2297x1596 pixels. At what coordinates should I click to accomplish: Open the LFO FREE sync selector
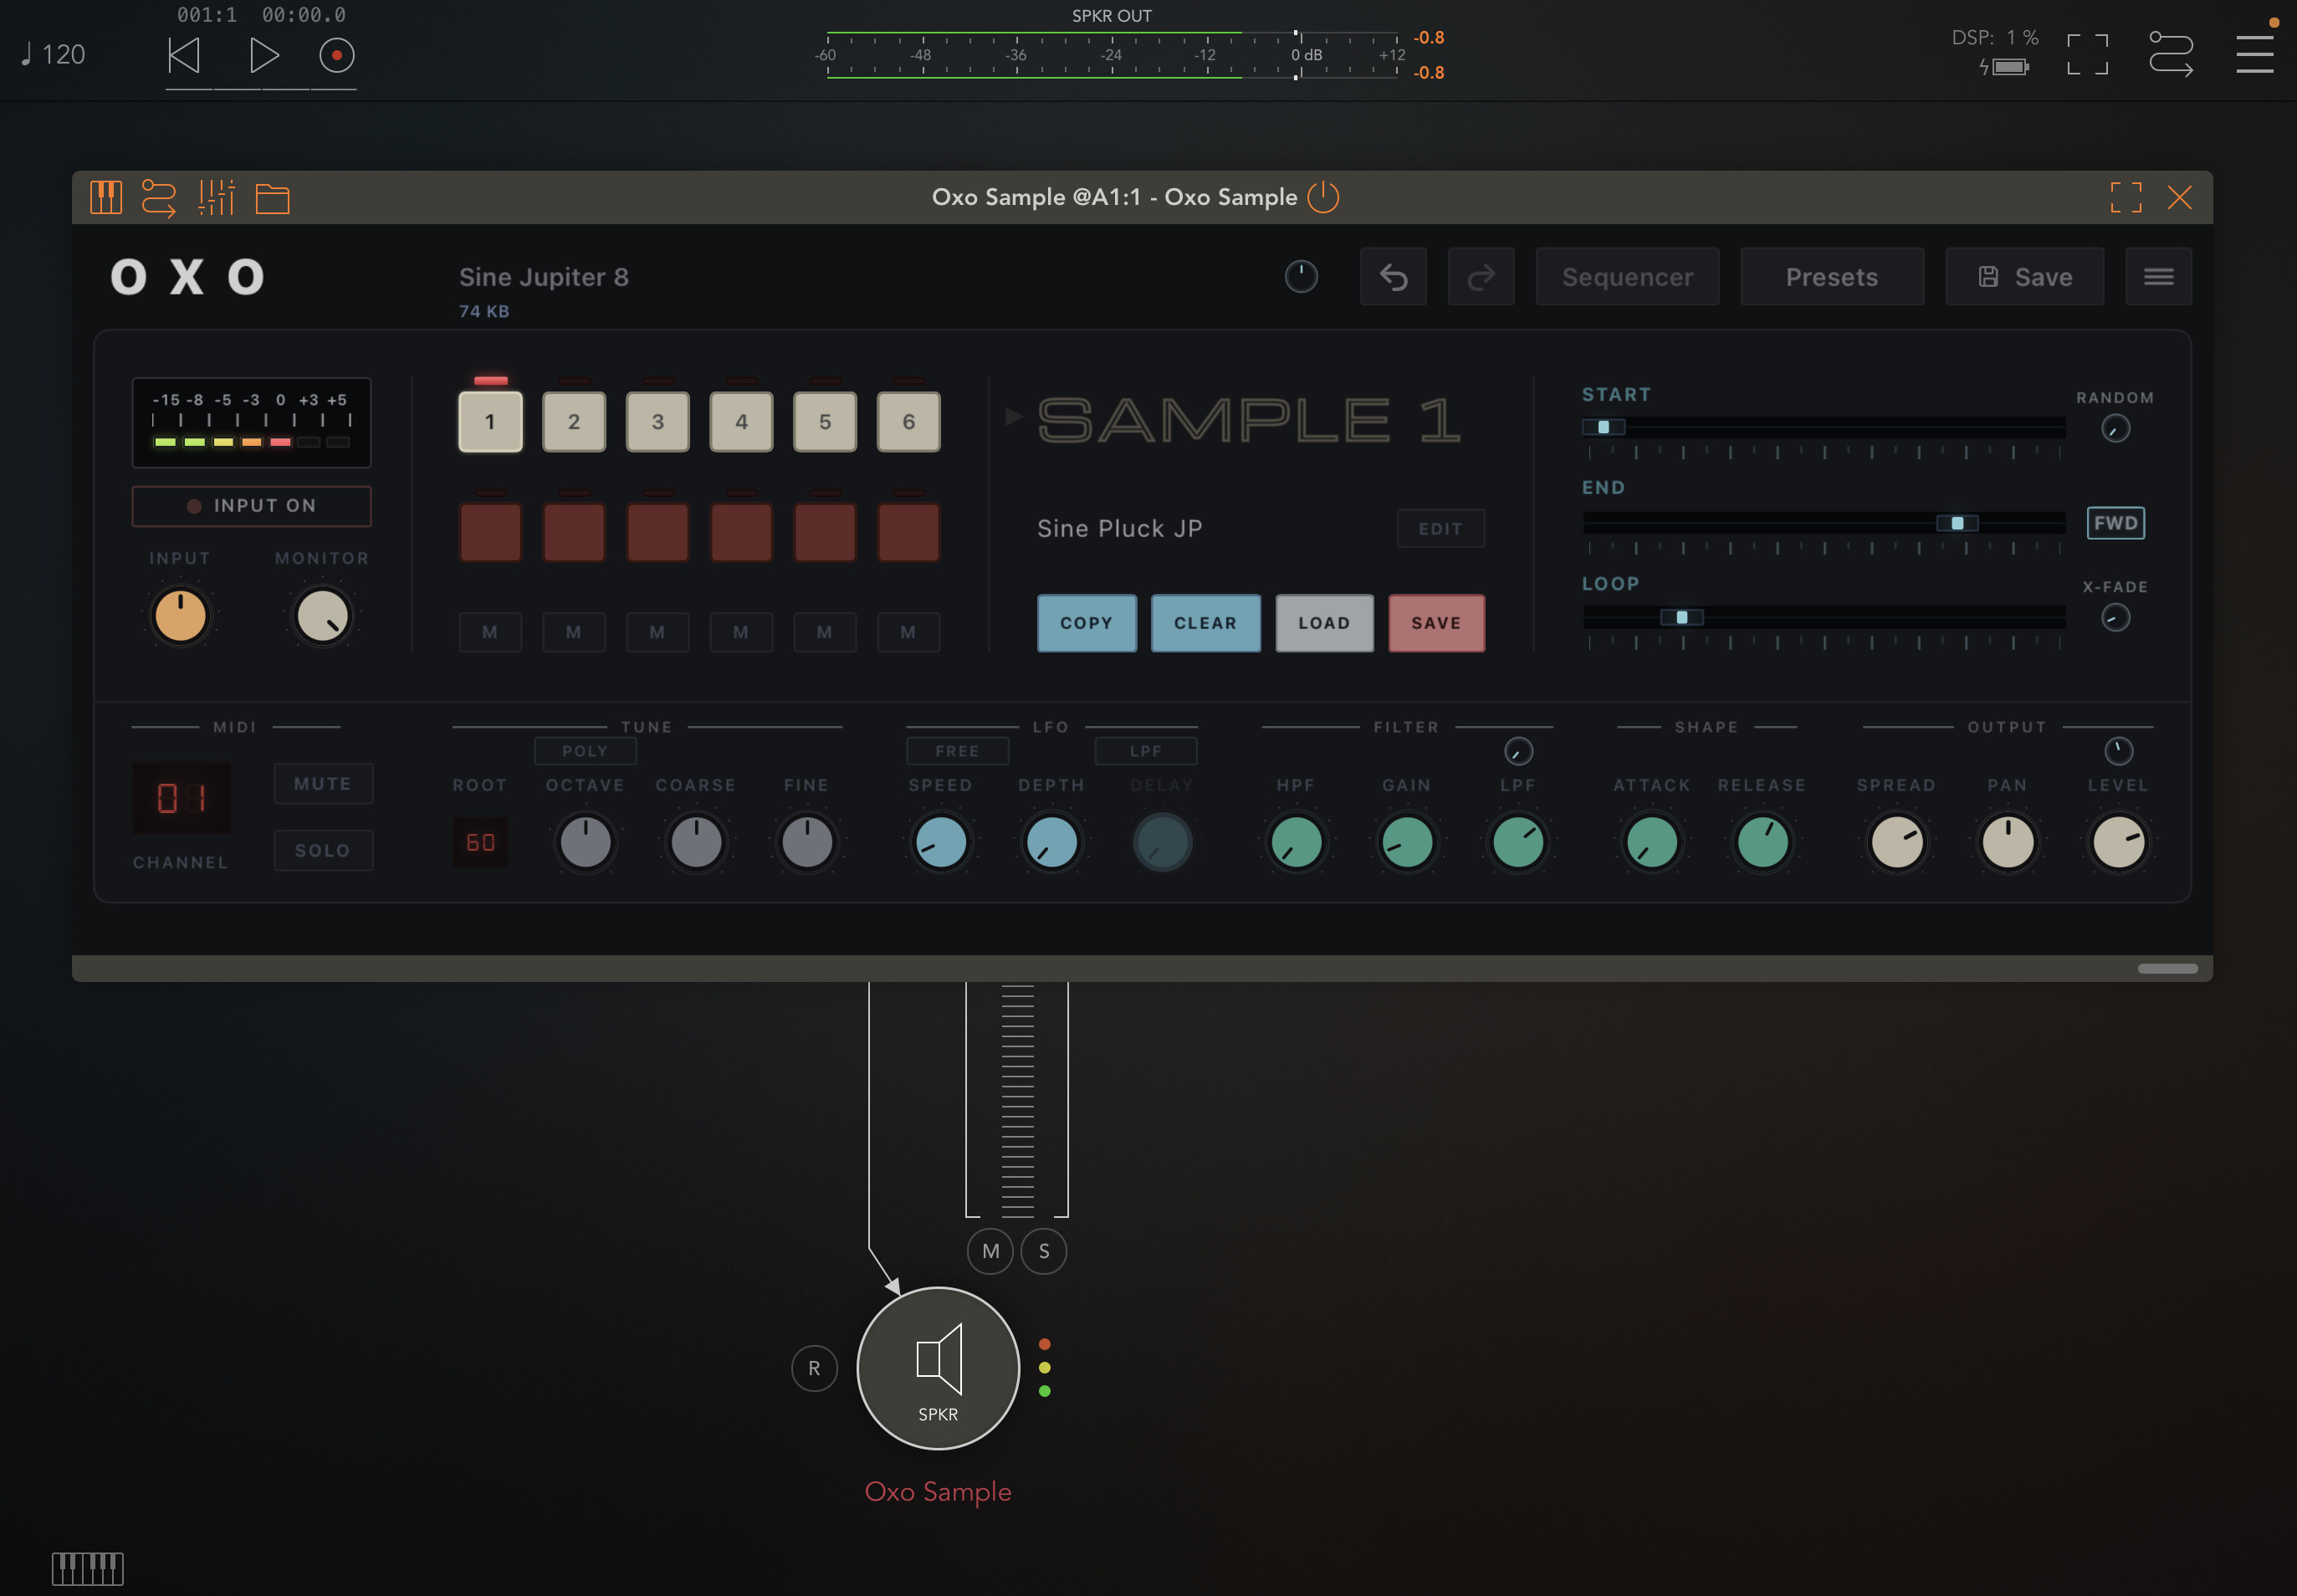(957, 751)
